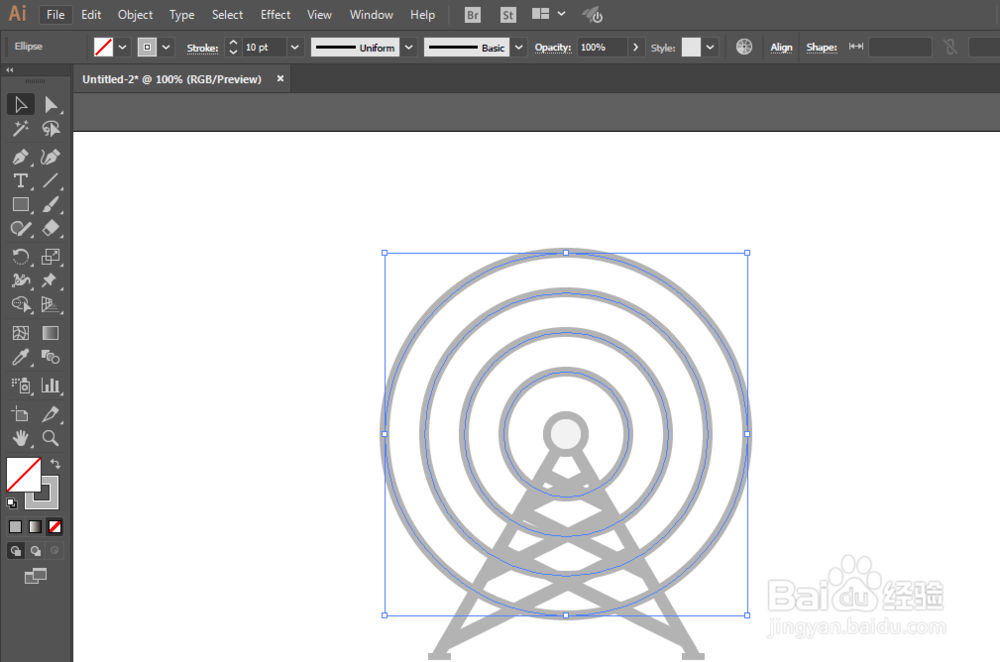The image size is (1000, 662).
Task: Pick the Magic Wand tool
Action: [x=20, y=129]
